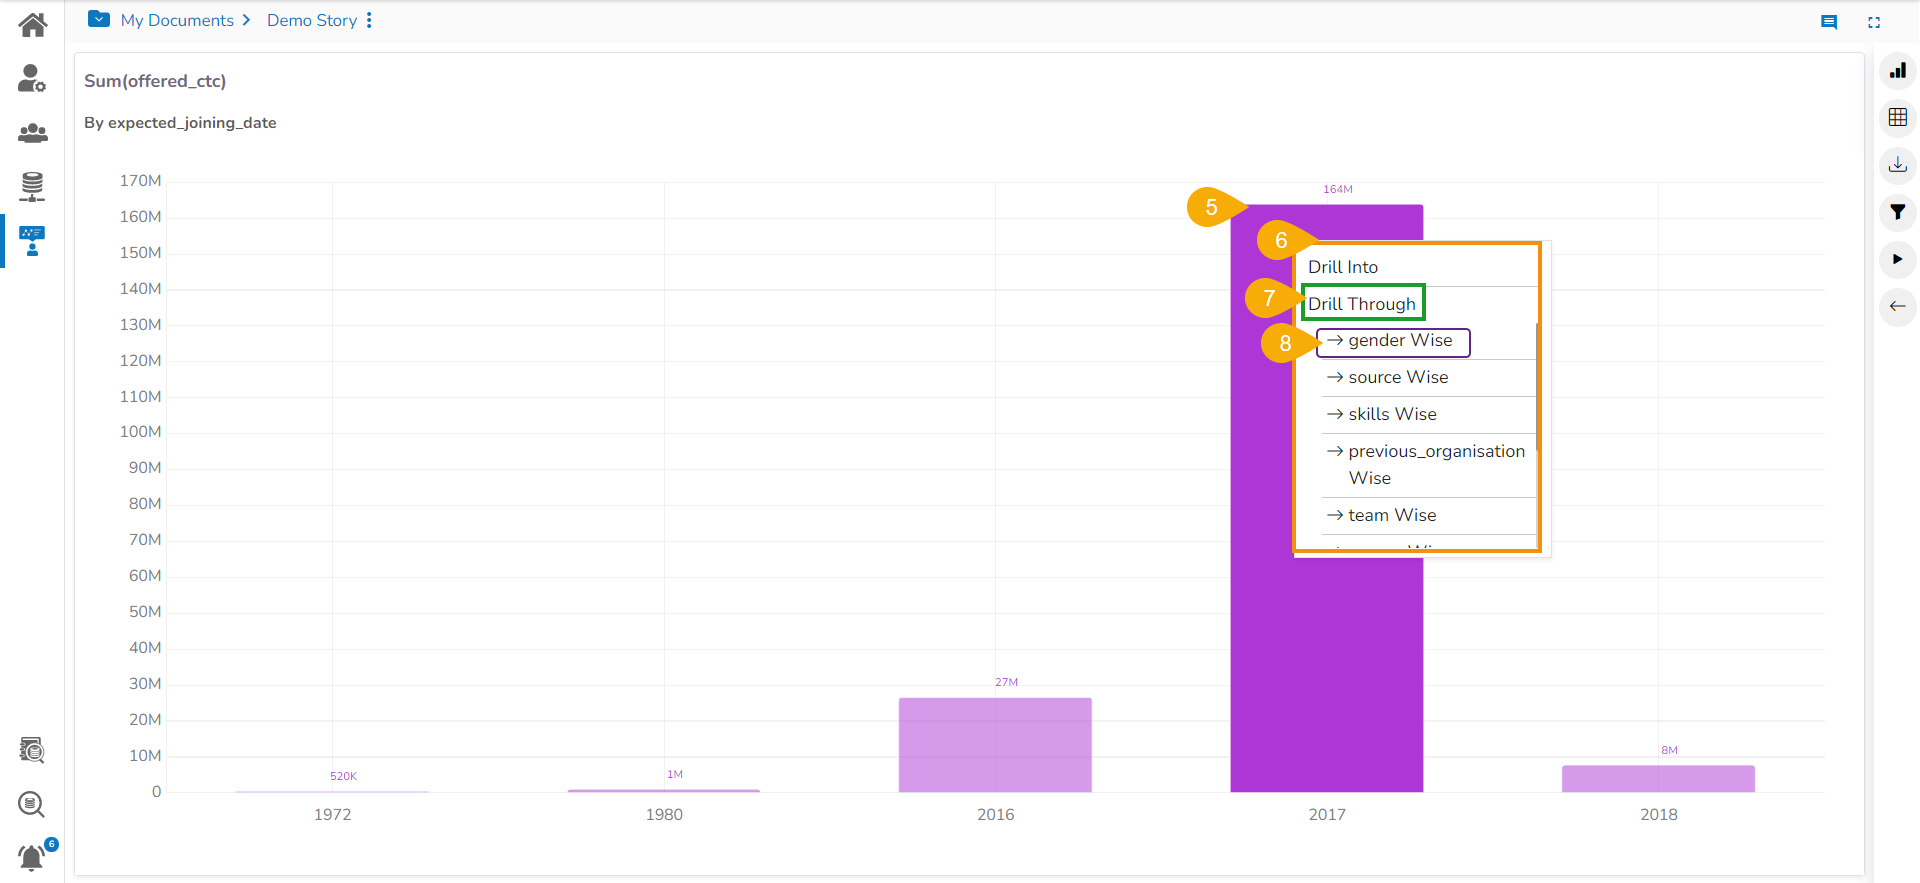Switch to table grid view icon

[x=1897, y=117]
